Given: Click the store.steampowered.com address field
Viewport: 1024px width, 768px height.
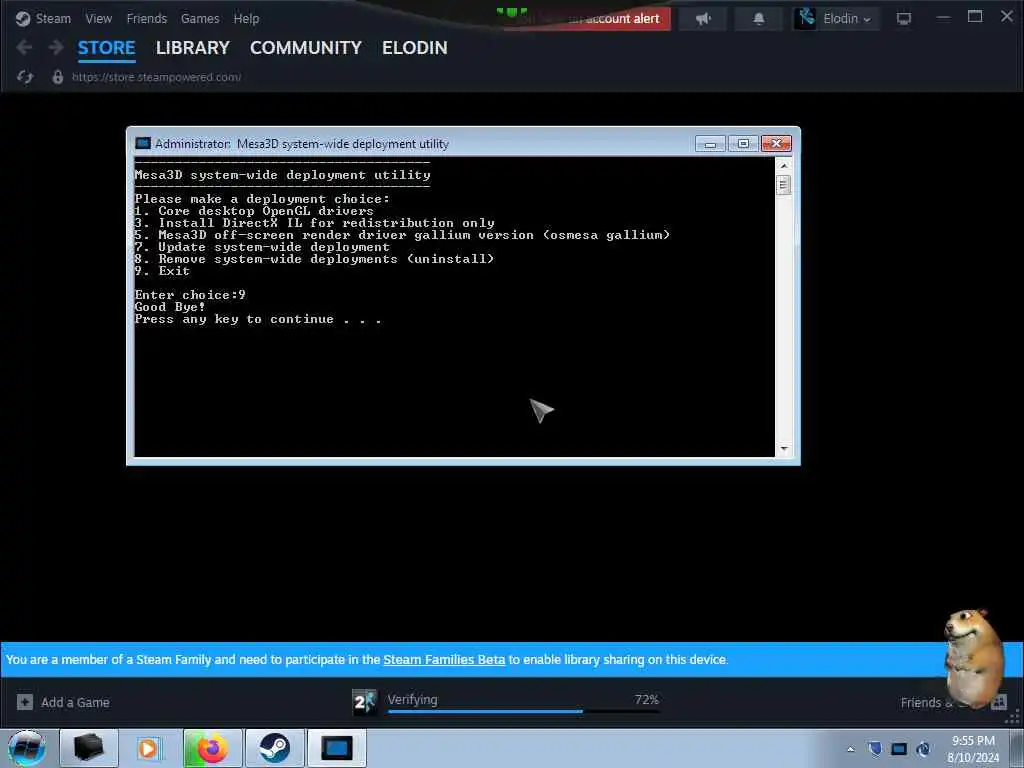Looking at the screenshot, I should coord(157,77).
